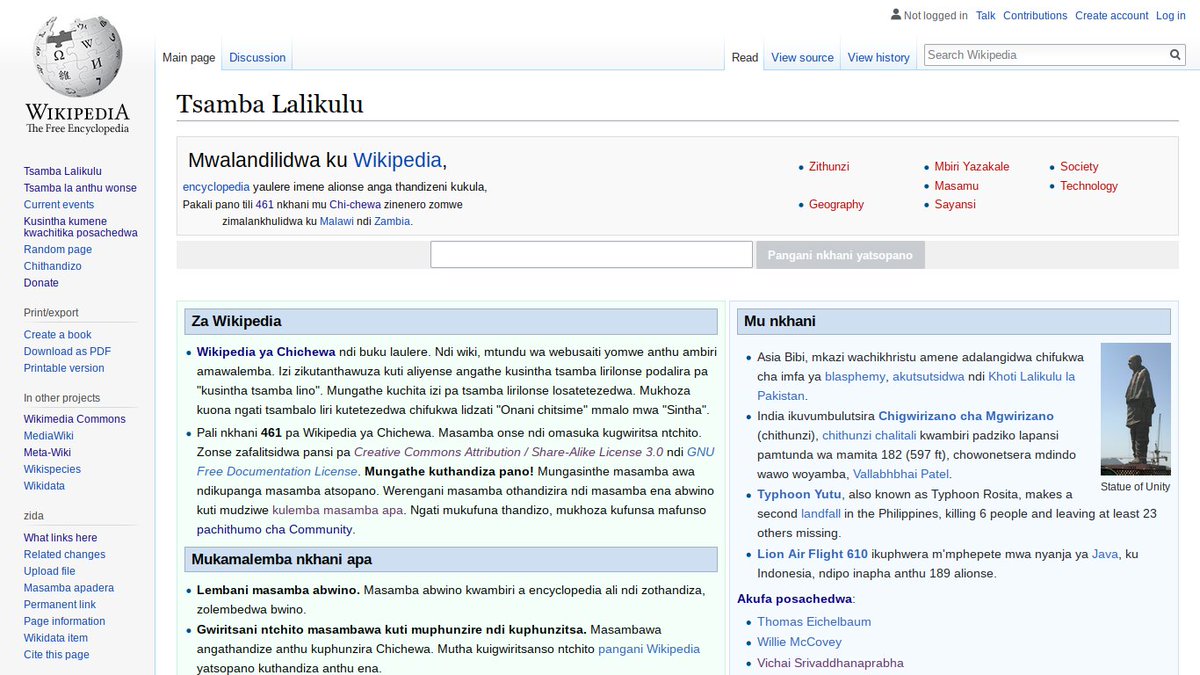Open the Thomas Eichelbaum link
1200x675 pixels.
pyautogui.click(x=814, y=621)
